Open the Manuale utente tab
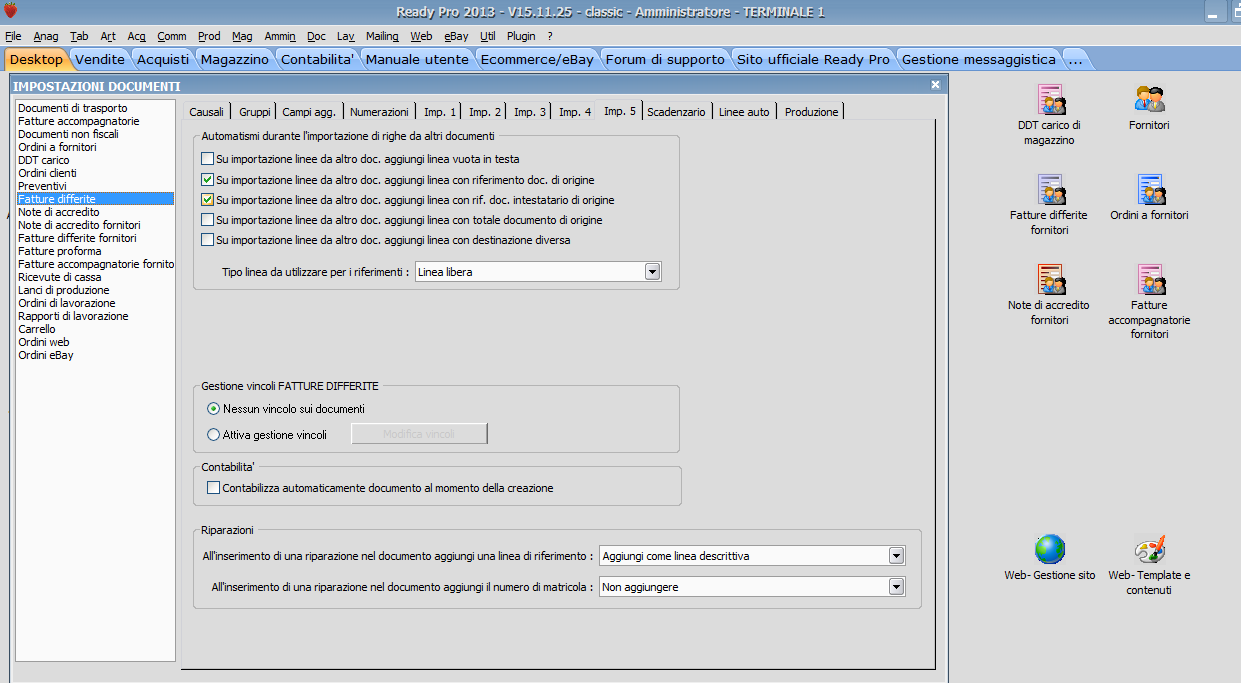 click(417, 59)
